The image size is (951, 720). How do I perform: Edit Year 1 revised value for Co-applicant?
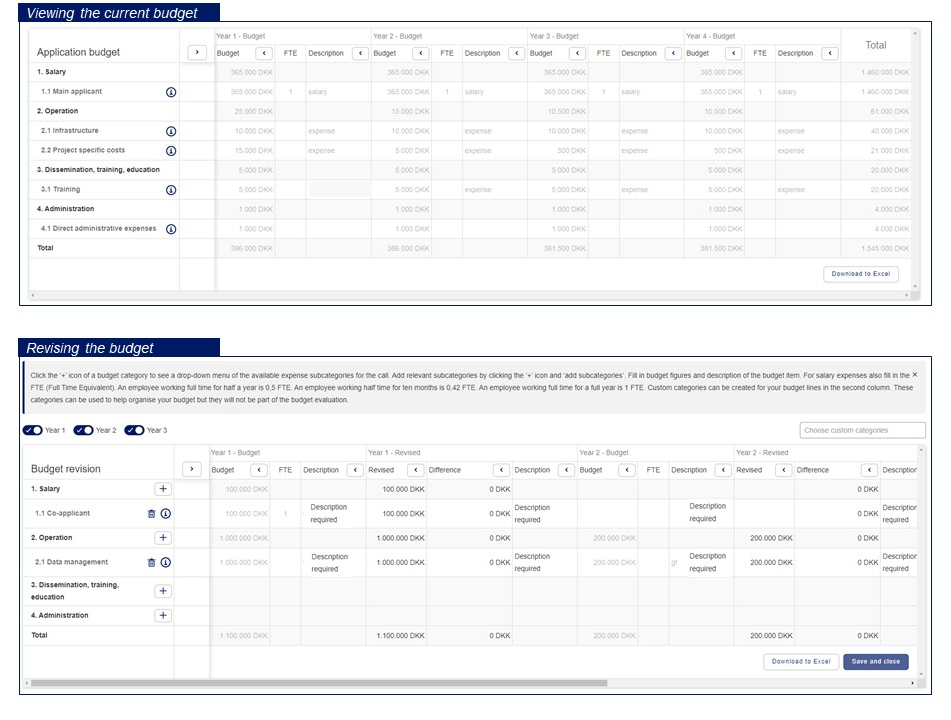[396, 514]
